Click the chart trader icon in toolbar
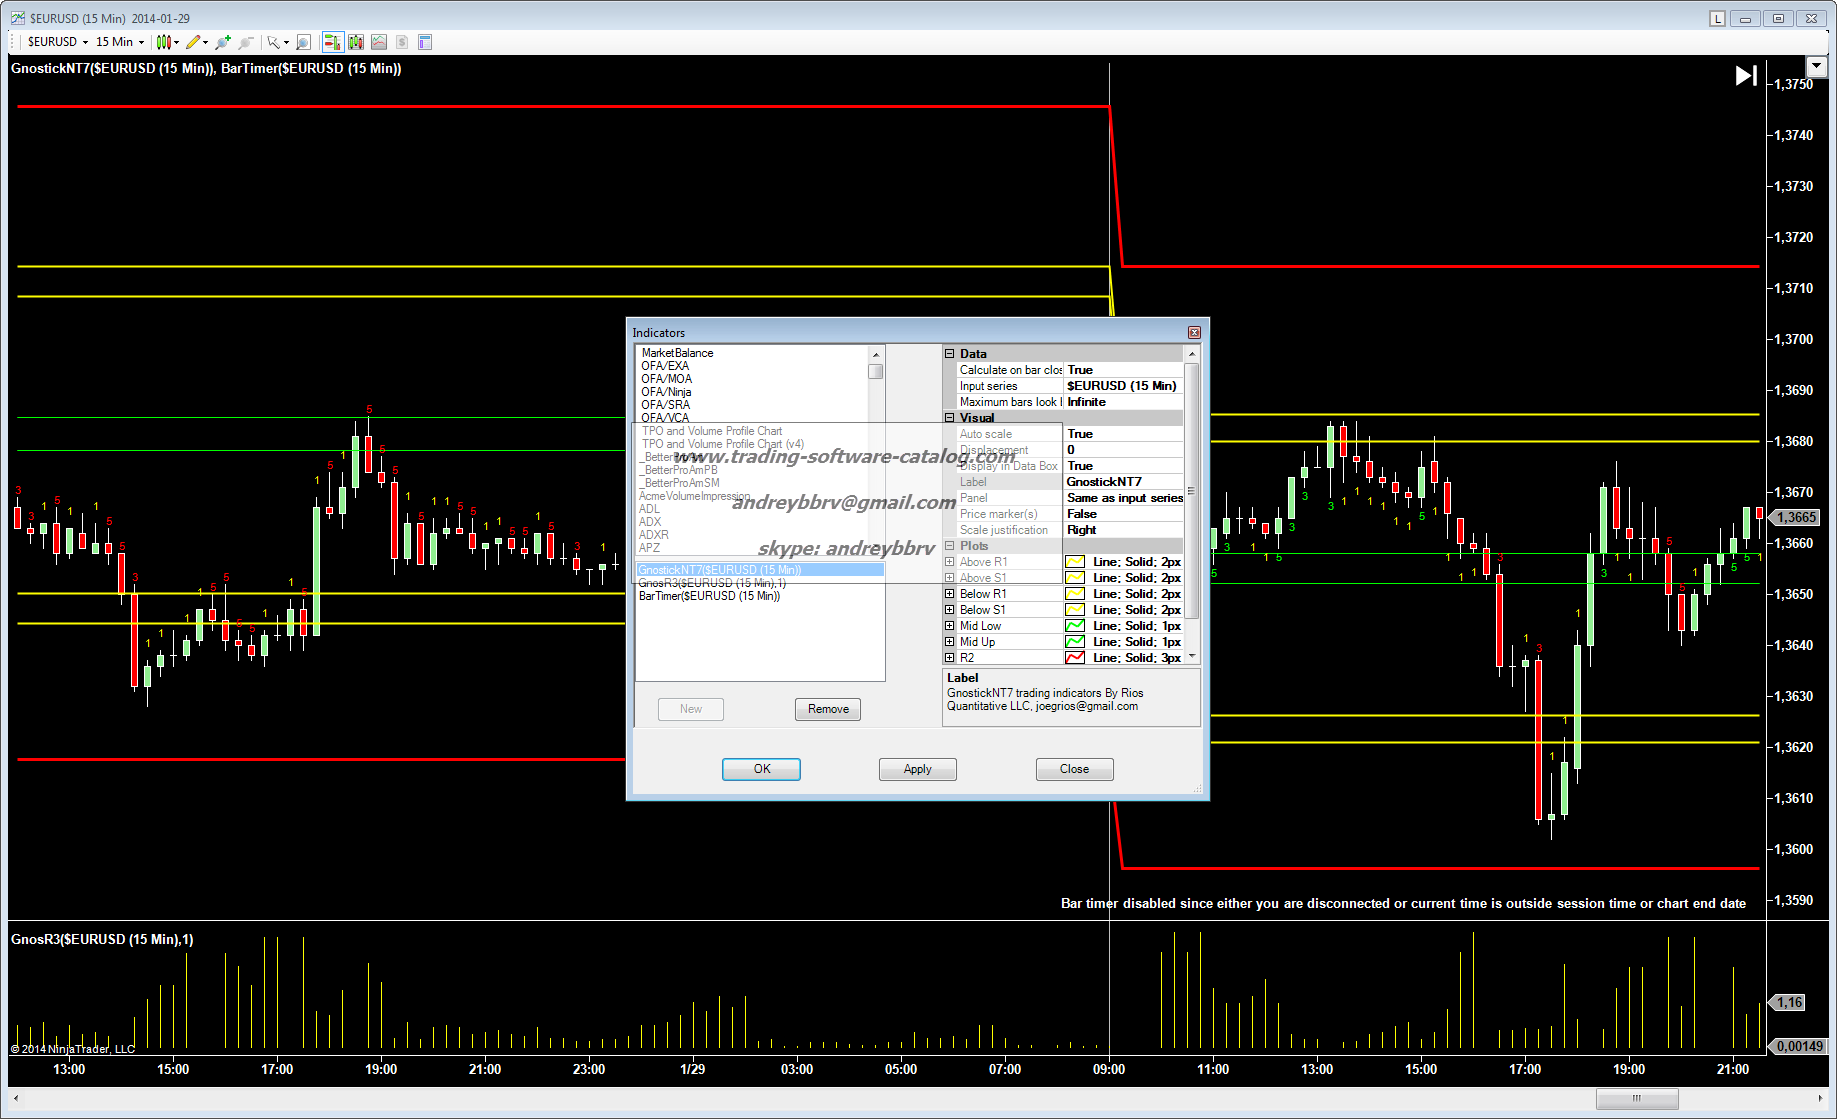Screen dimensions: 1837x1119 point(332,42)
